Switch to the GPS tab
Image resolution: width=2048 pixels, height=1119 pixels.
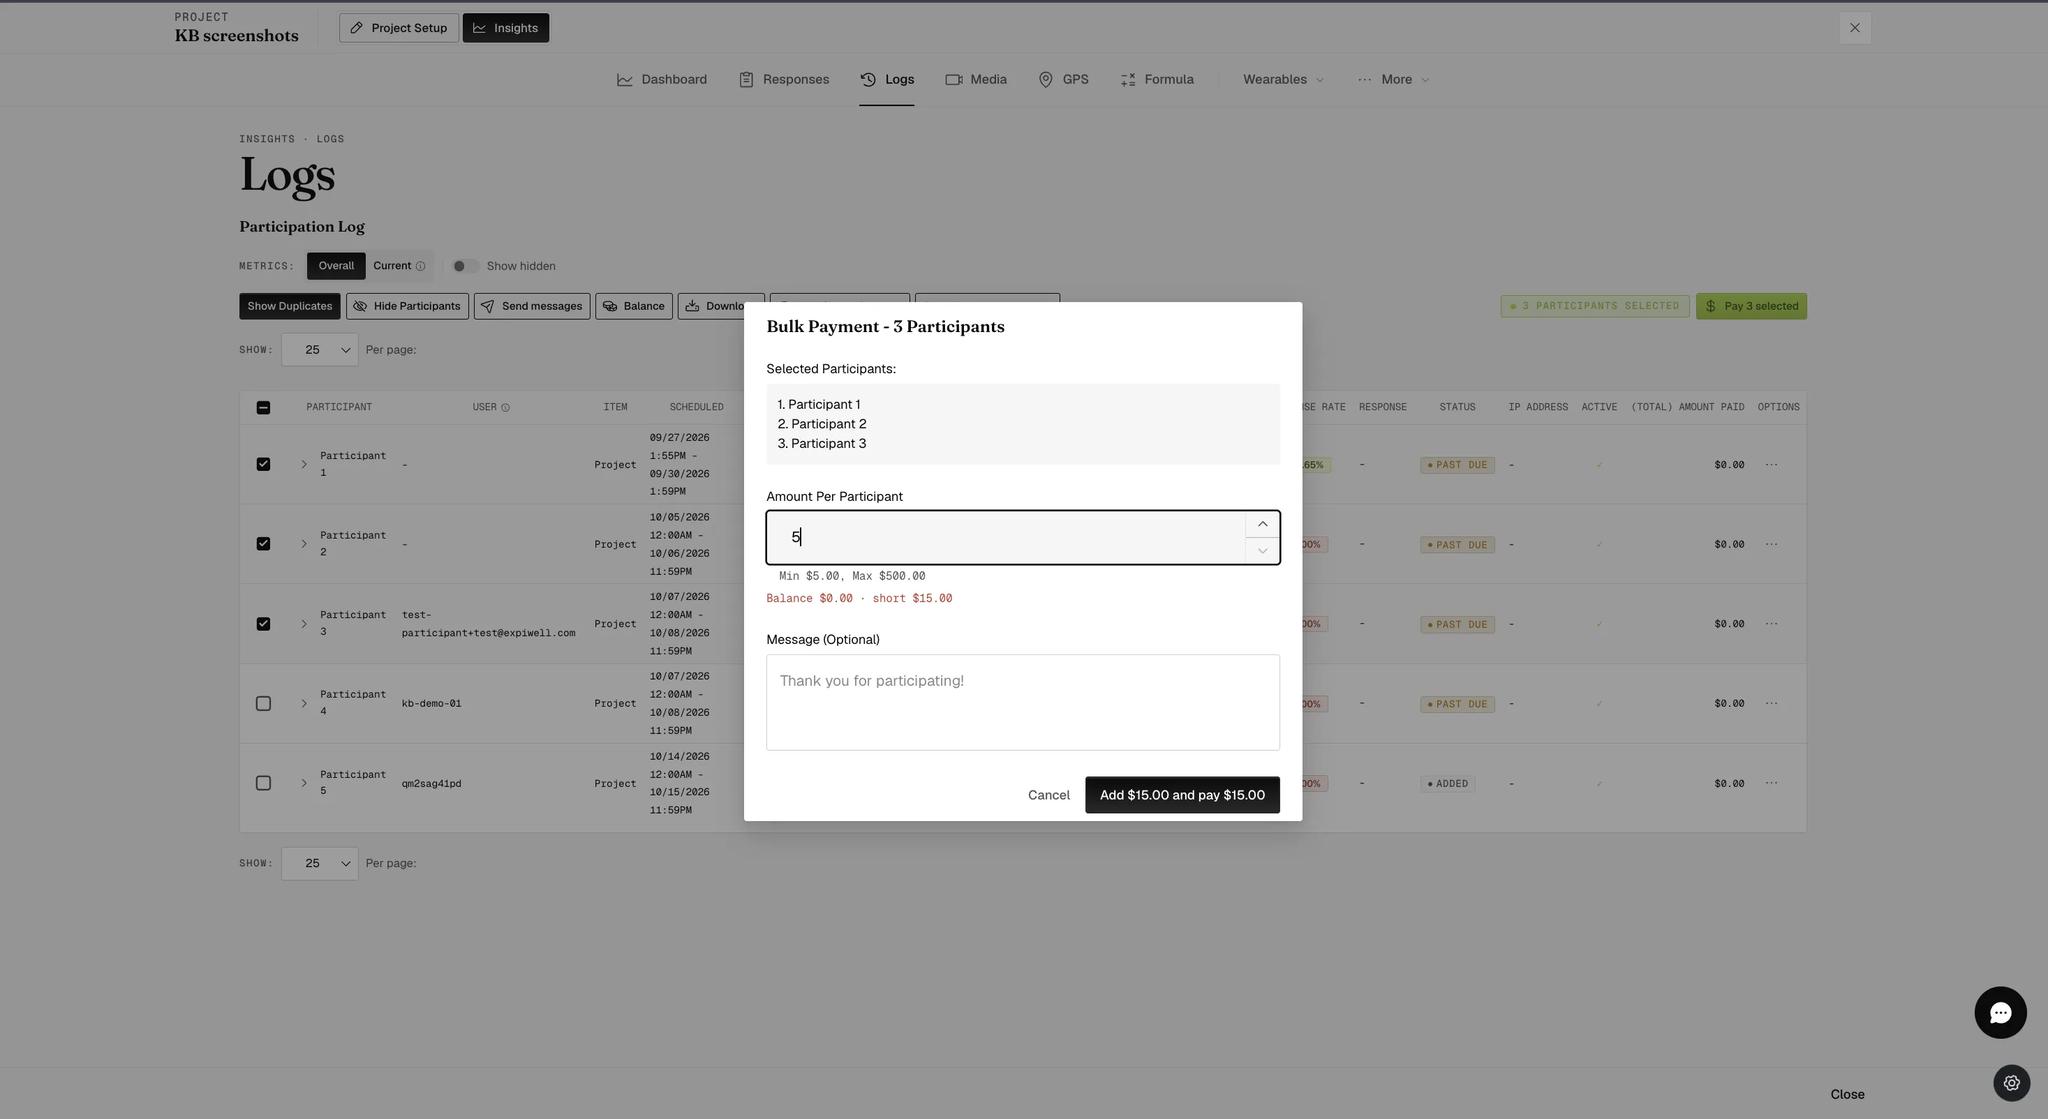[1063, 80]
